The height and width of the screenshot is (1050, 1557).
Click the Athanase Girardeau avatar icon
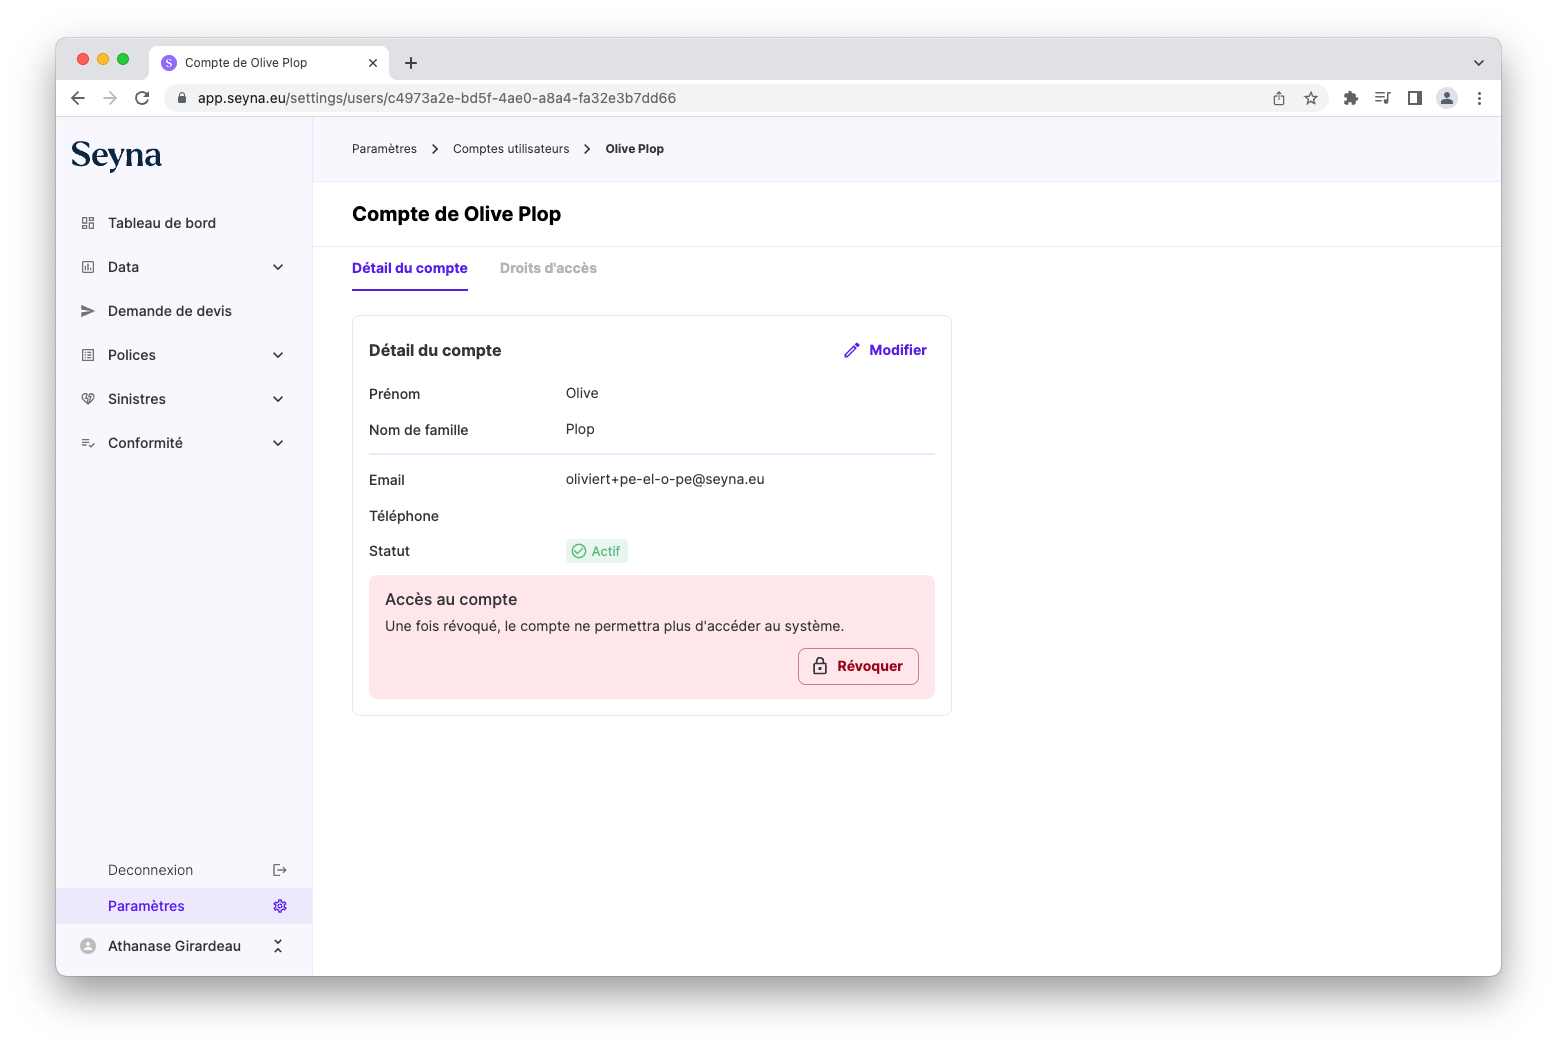coord(88,946)
